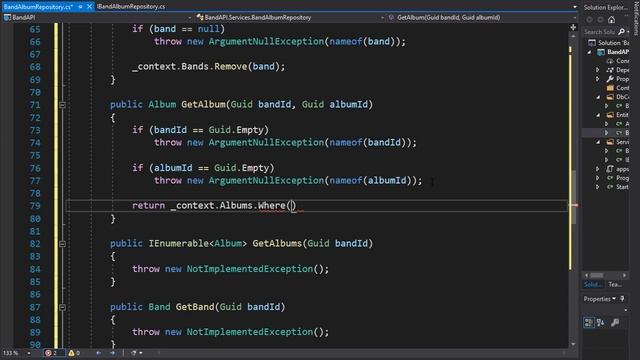Open the IBandAlbumRepository.cs tab
The height and width of the screenshot is (360, 640).
click(131, 7)
